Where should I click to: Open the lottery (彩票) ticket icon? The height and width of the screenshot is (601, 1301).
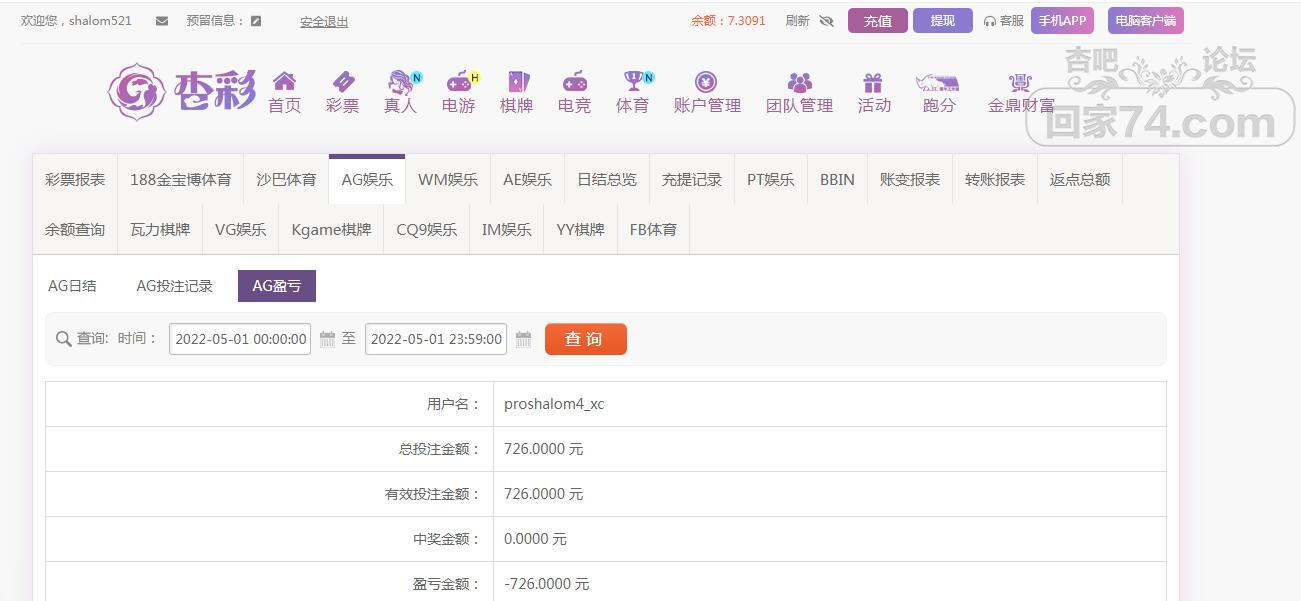coord(342,81)
